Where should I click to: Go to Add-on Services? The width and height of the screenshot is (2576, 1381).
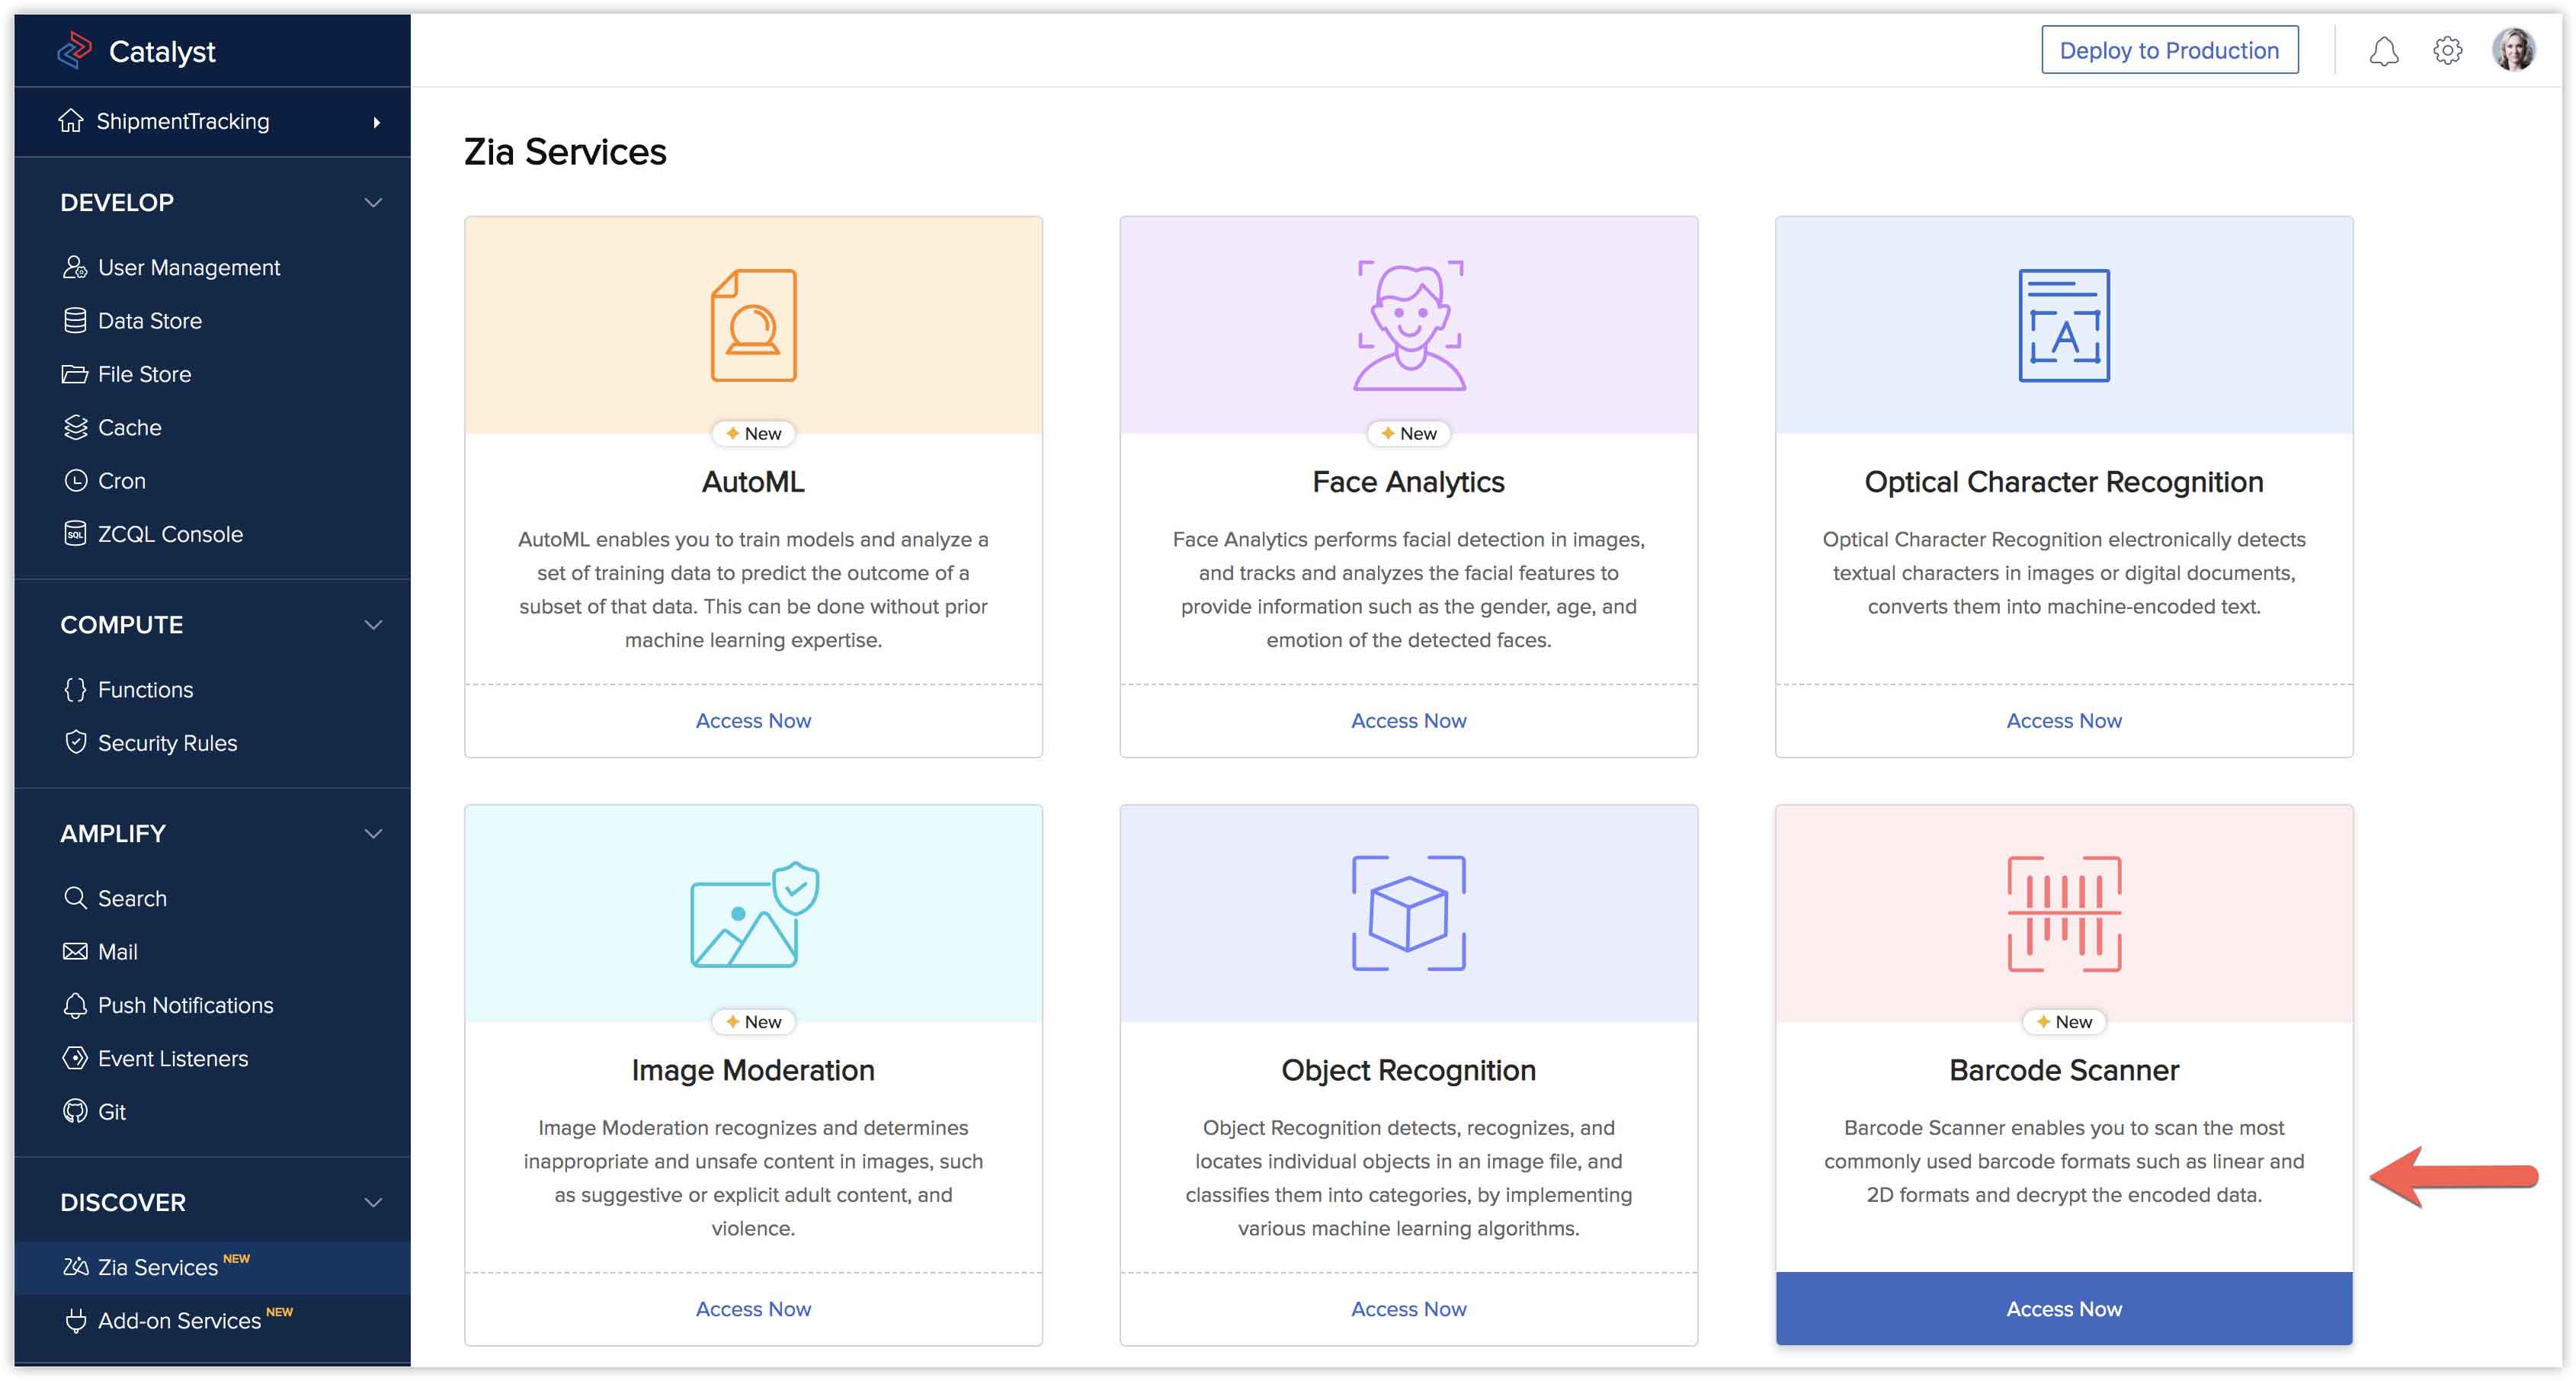pyautogui.click(x=179, y=1321)
